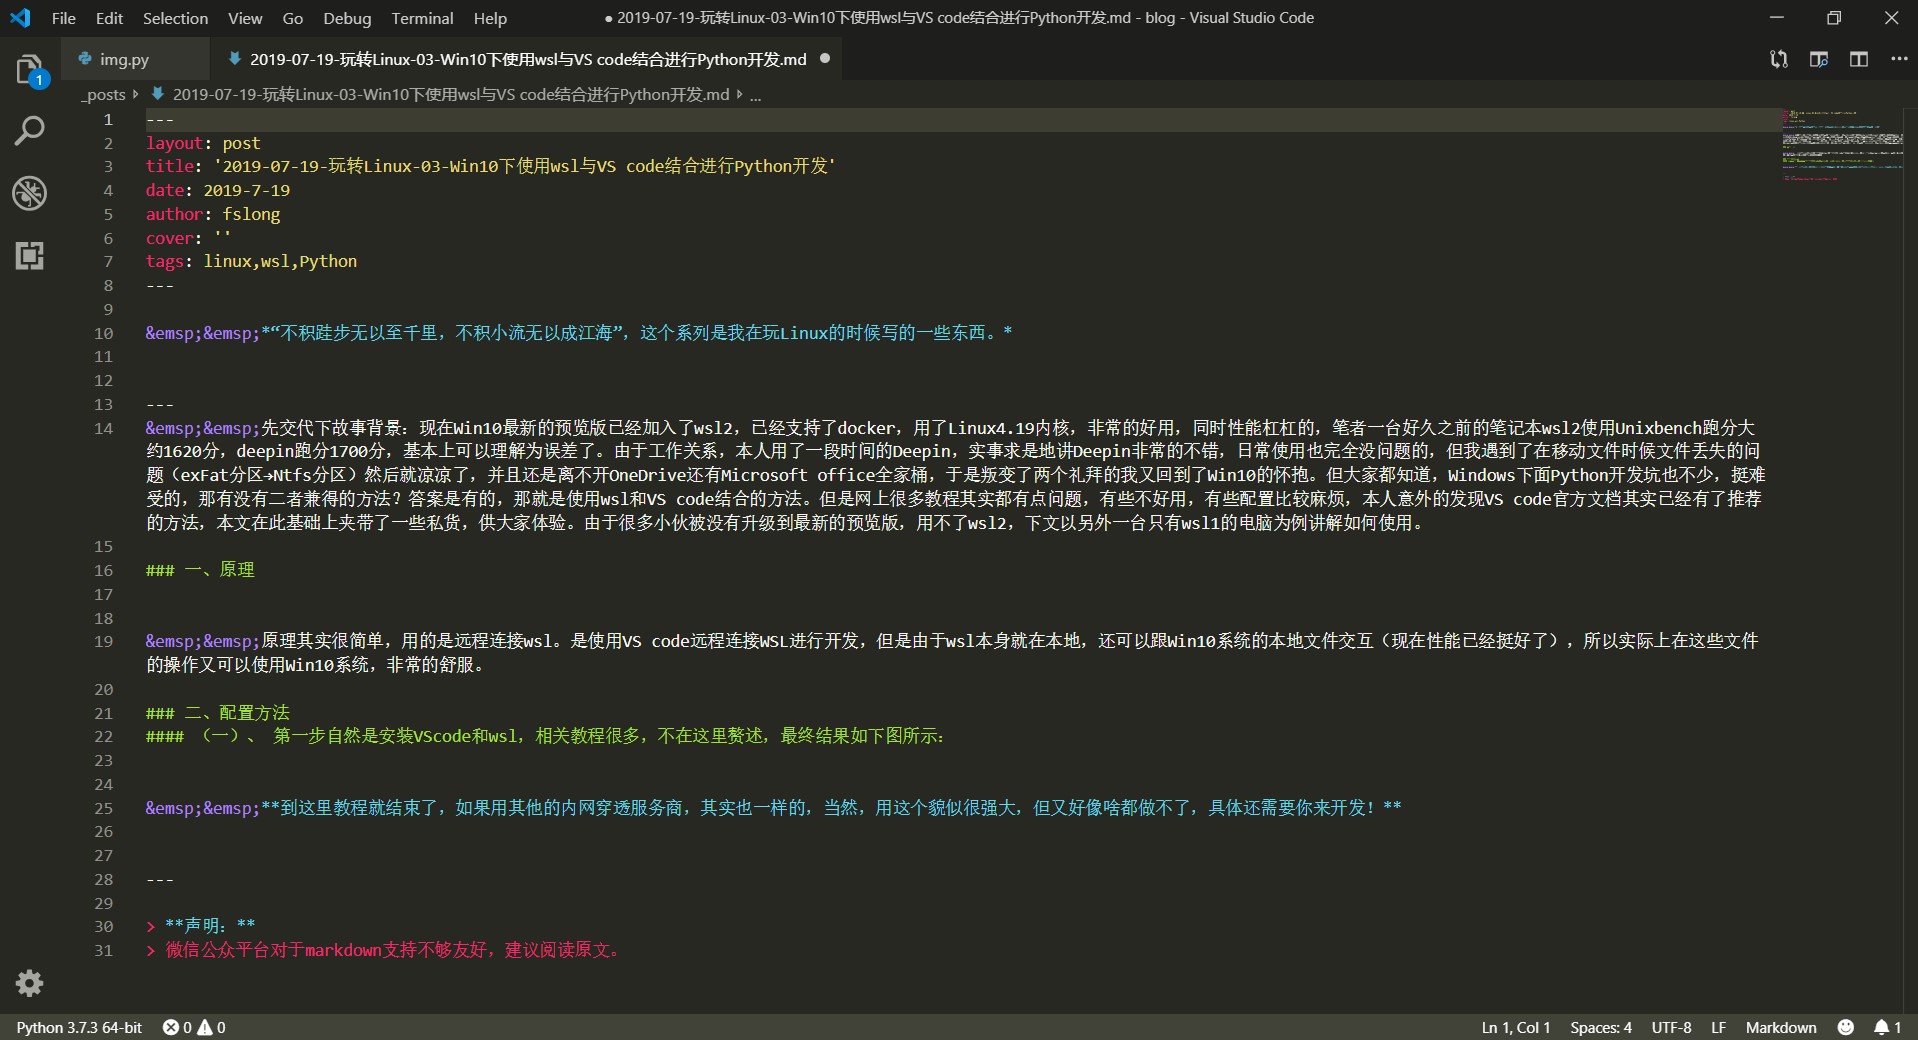The image size is (1918, 1040).
Task: Open notifications bell in status bar
Action: (1888, 1027)
